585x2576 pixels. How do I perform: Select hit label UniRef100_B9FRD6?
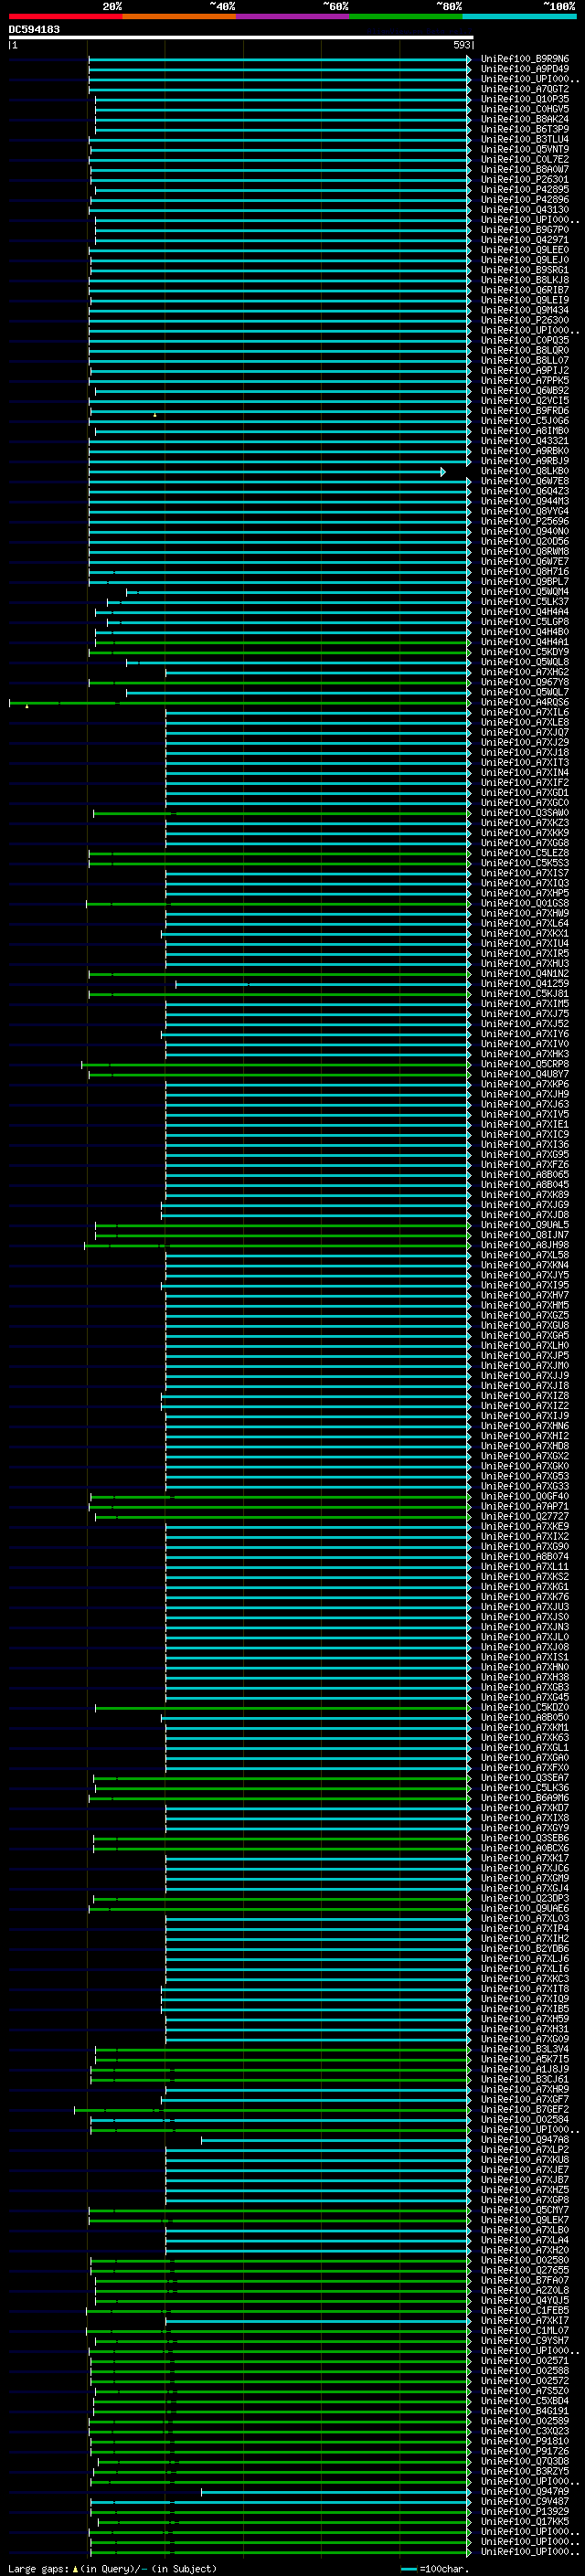(x=525, y=410)
